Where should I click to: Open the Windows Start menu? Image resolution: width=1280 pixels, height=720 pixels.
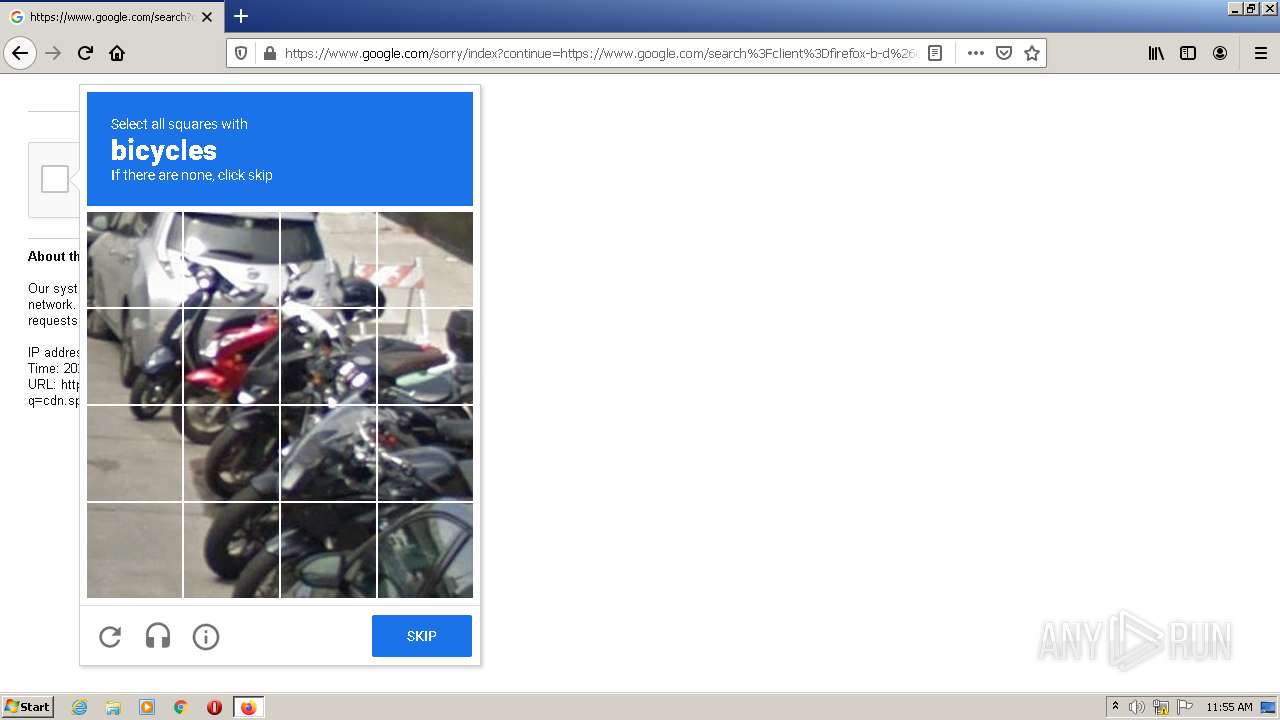pos(27,707)
